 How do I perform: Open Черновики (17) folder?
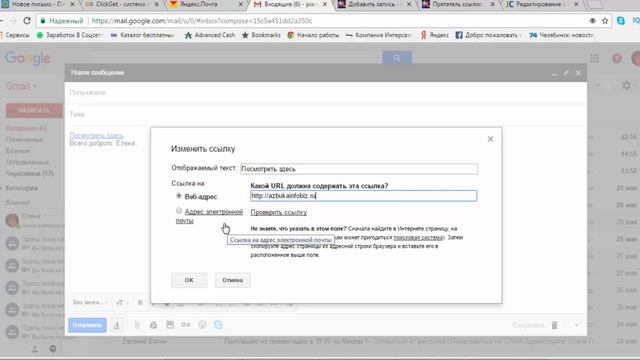pos(30,173)
